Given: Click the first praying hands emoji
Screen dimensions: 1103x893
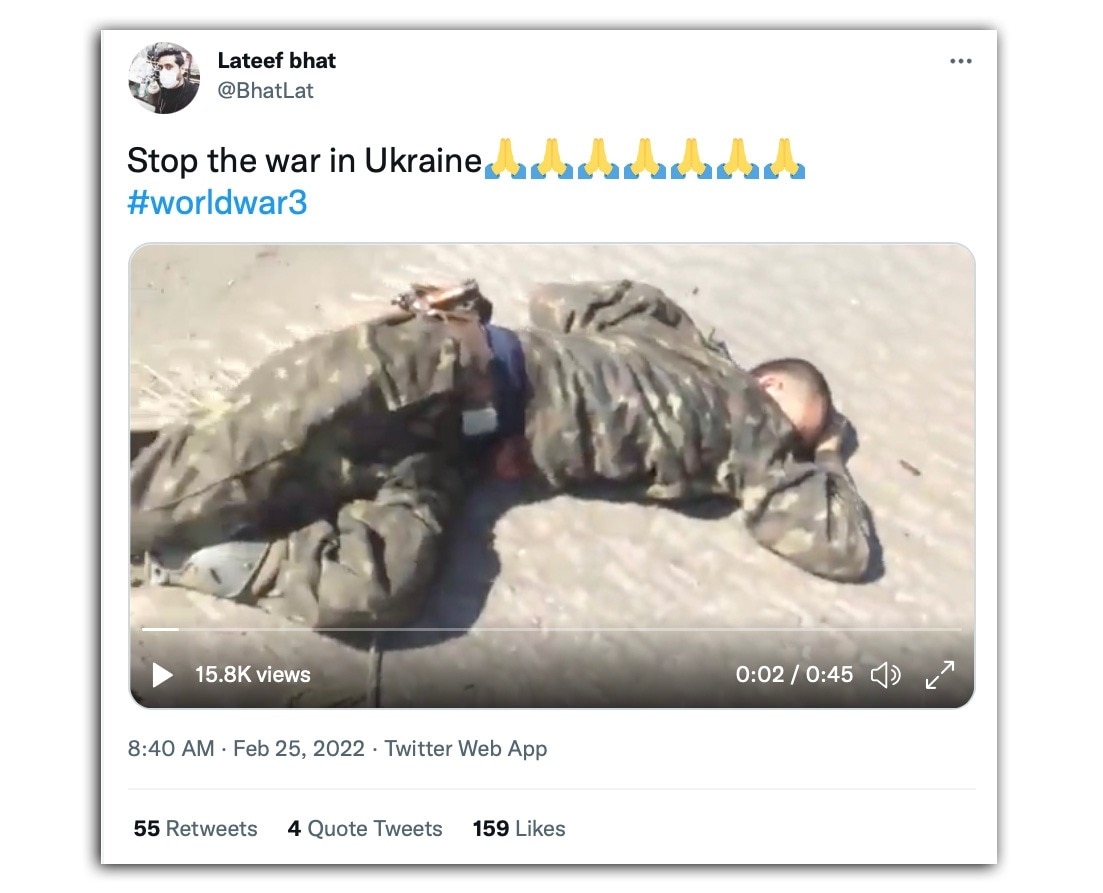Looking at the screenshot, I should tap(505, 159).
